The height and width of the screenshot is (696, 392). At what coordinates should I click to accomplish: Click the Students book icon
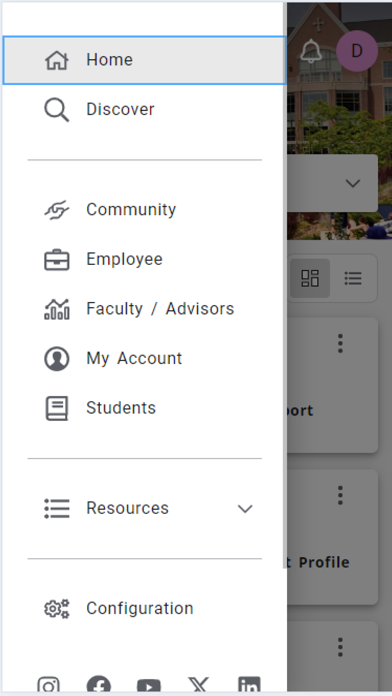pos(57,408)
